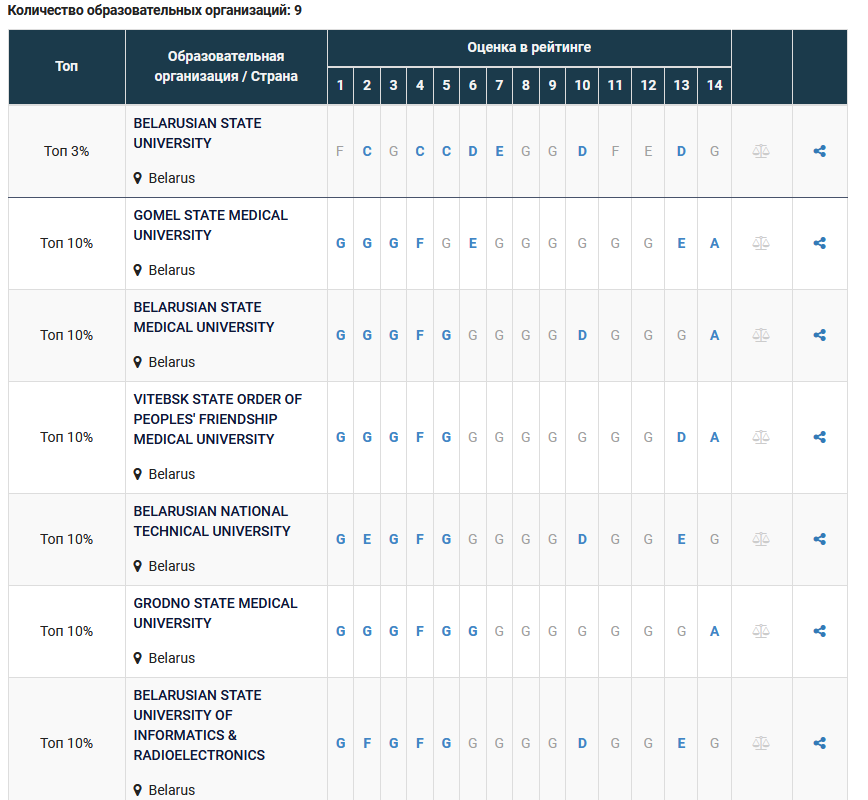Click Belarus under Vitebsk State Medical University
This screenshot has width=868, height=800.
pos(172,474)
